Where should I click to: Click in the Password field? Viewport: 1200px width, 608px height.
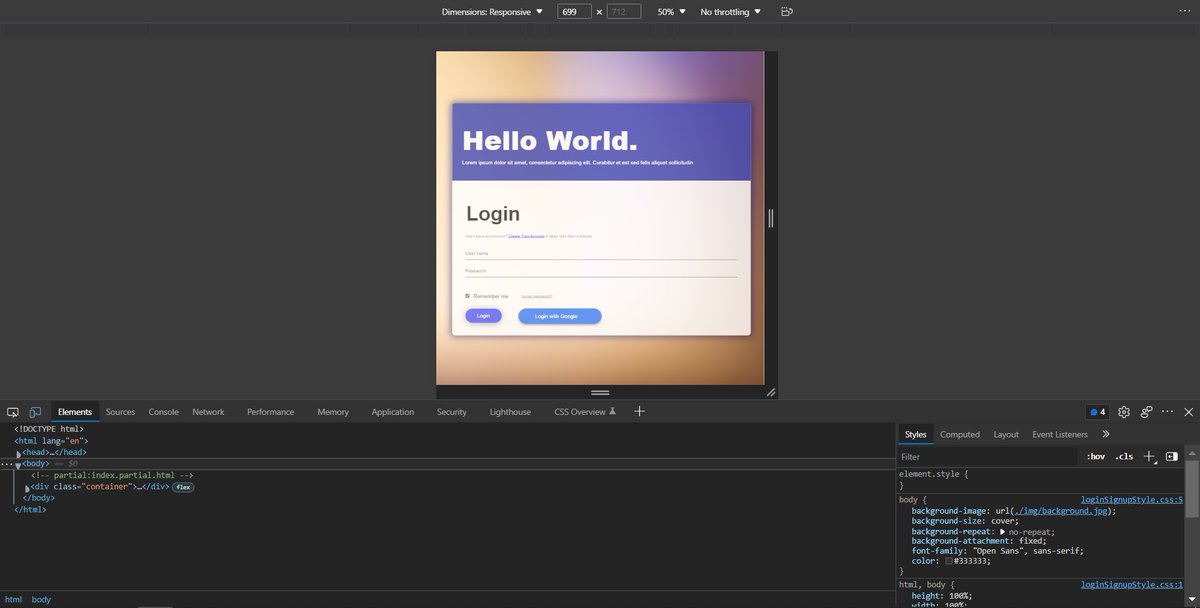point(601,271)
